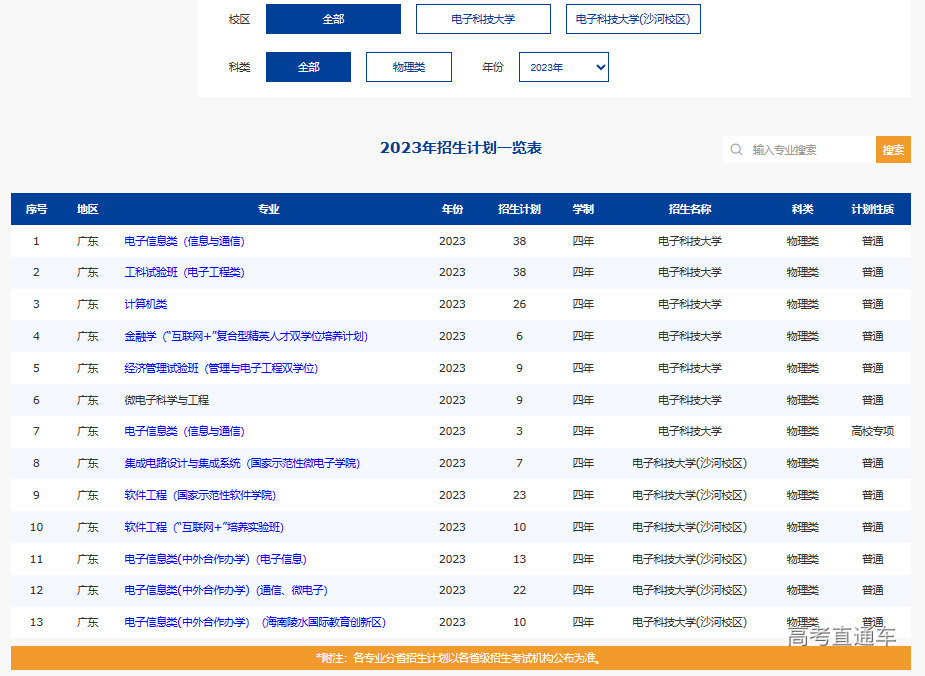Select 物理类 subject category filter
The width and height of the screenshot is (925, 676).
[x=409, y=67]
